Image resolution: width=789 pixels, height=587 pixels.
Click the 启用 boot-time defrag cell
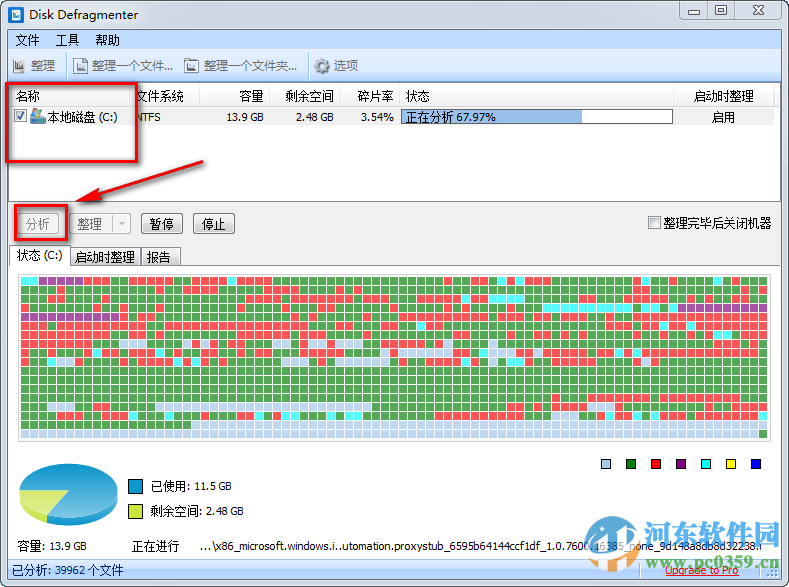pos(723,117)
